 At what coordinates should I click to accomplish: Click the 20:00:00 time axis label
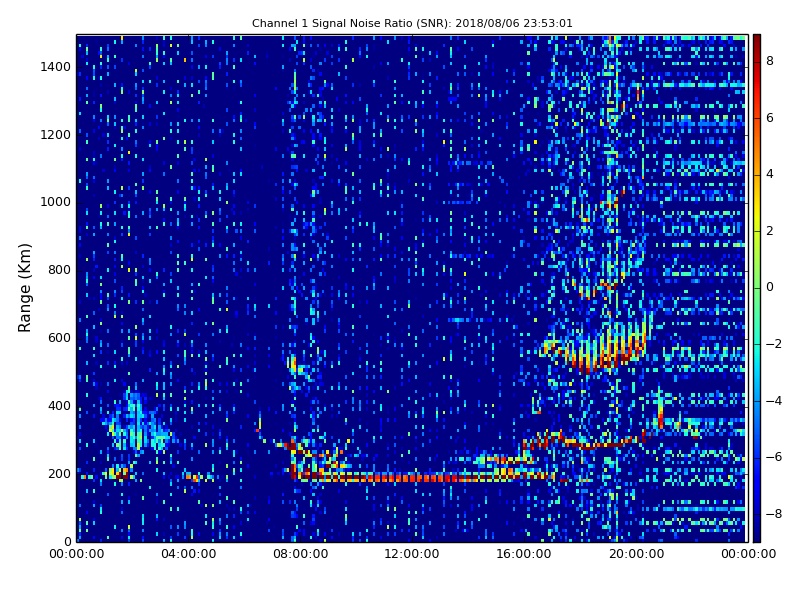pos(636,554)
